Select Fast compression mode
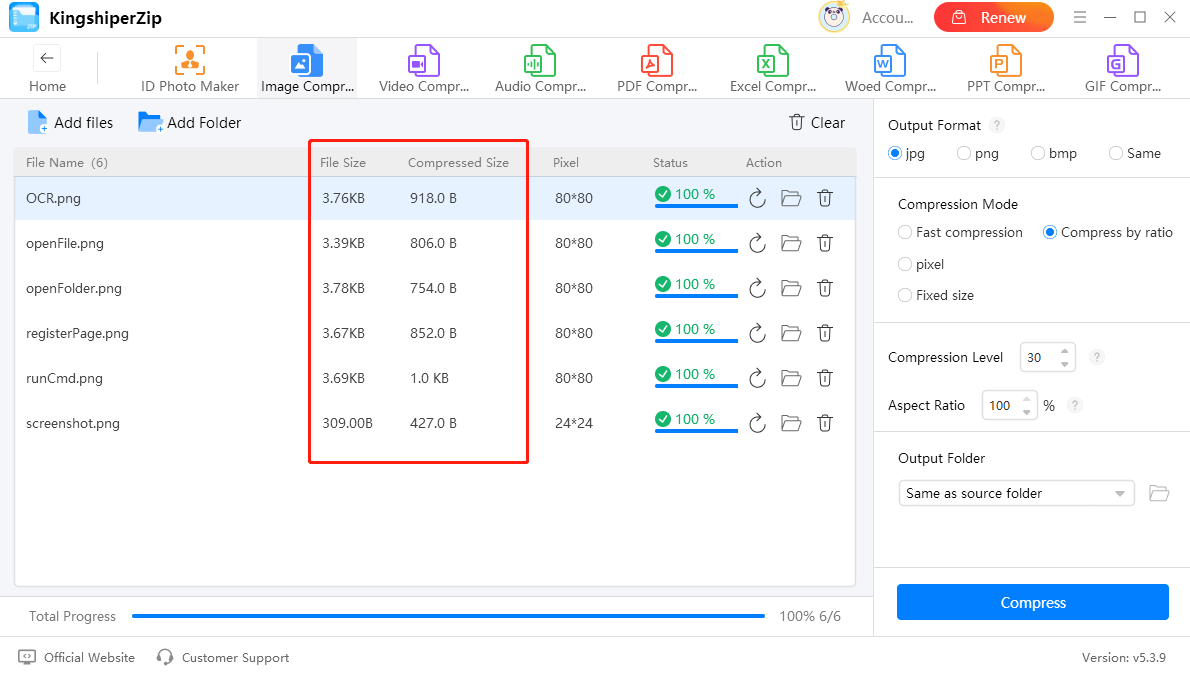This screenshot has height=673, width=1190. point(906,232)
